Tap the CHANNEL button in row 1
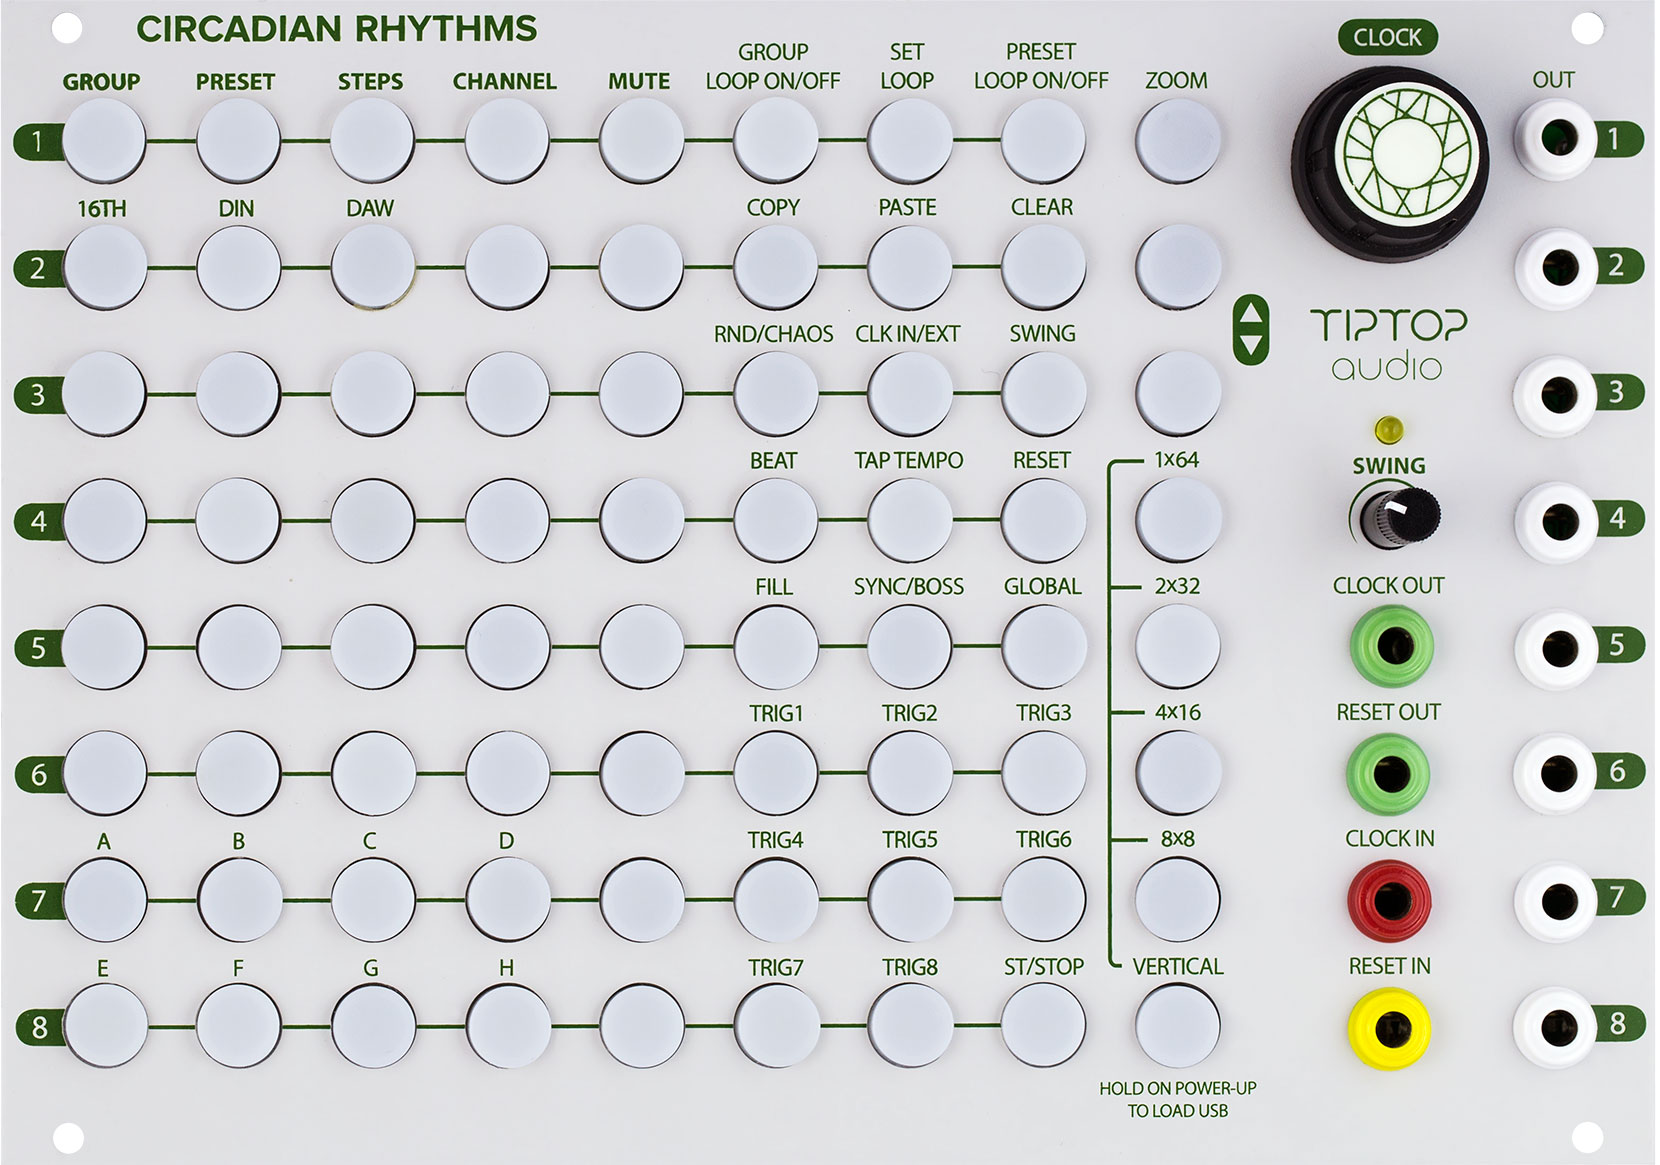 click(x=506, y=141)
